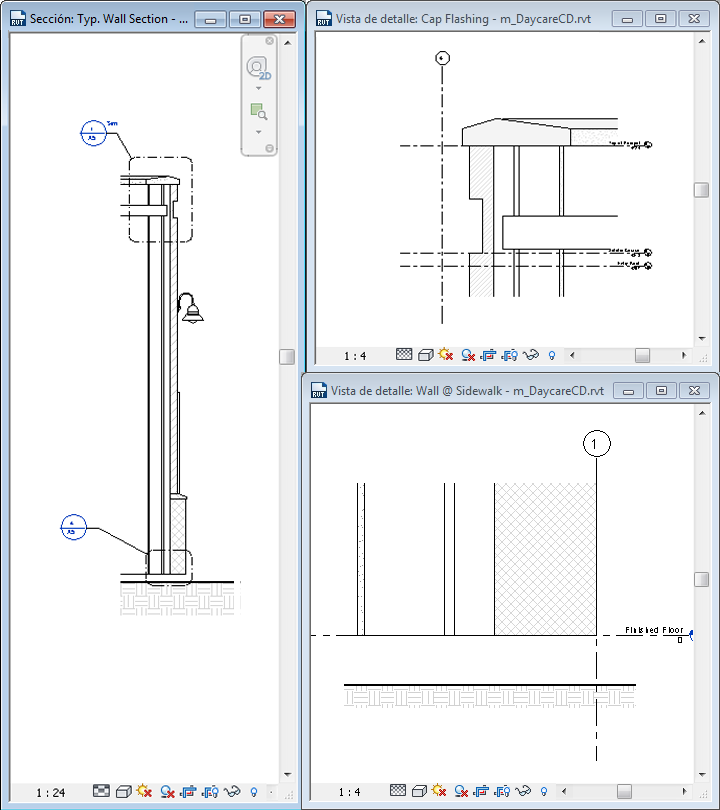Viewport: 720px width, 810px height.
Task: Click the vertical scrollbar thumb in the Wall @ Sidewalk window
Action: [x=701, y=579]
